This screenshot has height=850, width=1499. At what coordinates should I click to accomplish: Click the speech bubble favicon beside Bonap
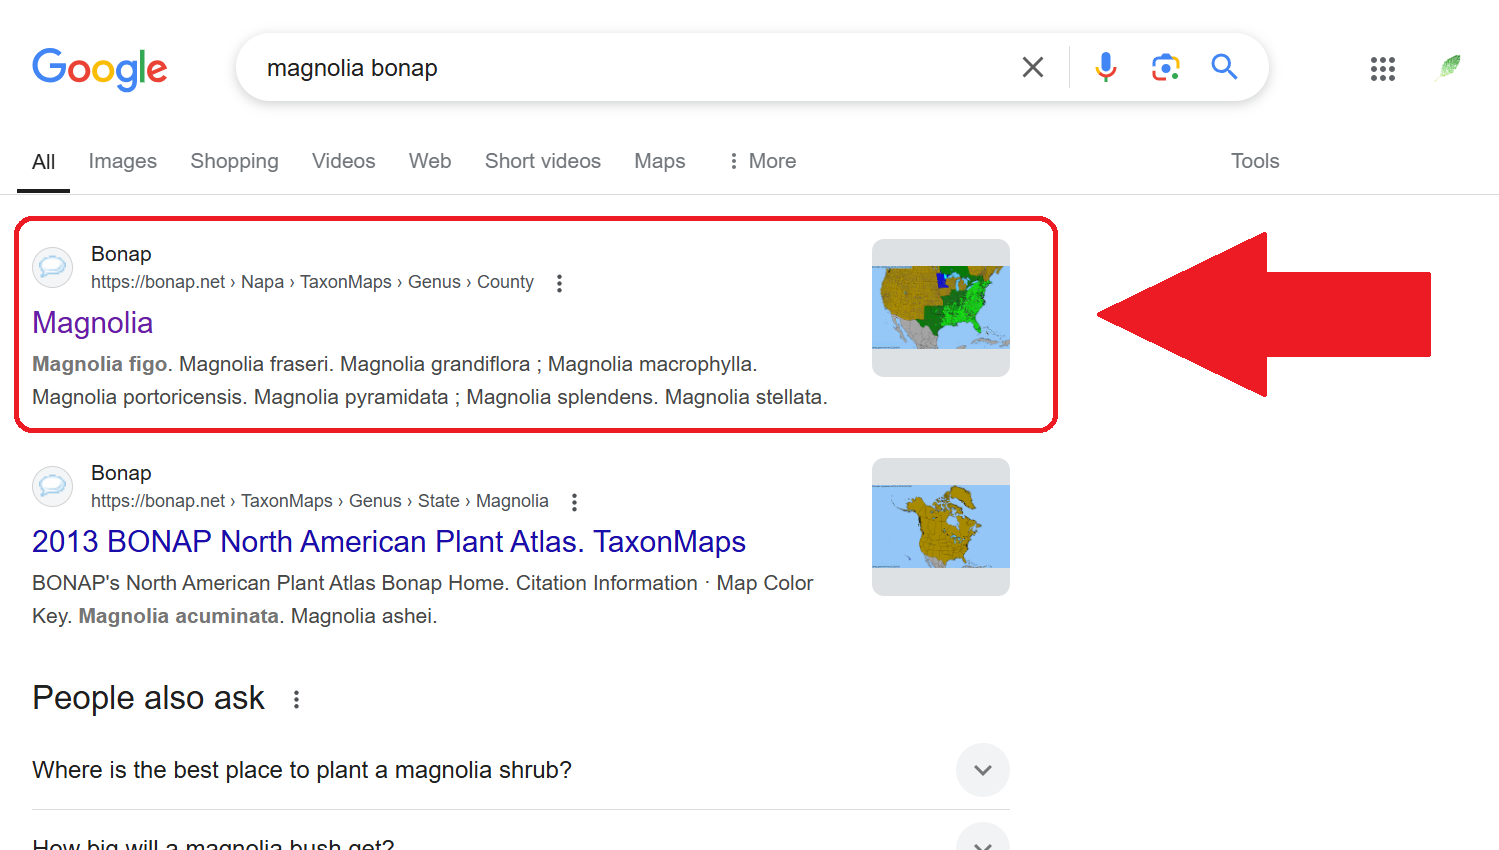[52, 267]
